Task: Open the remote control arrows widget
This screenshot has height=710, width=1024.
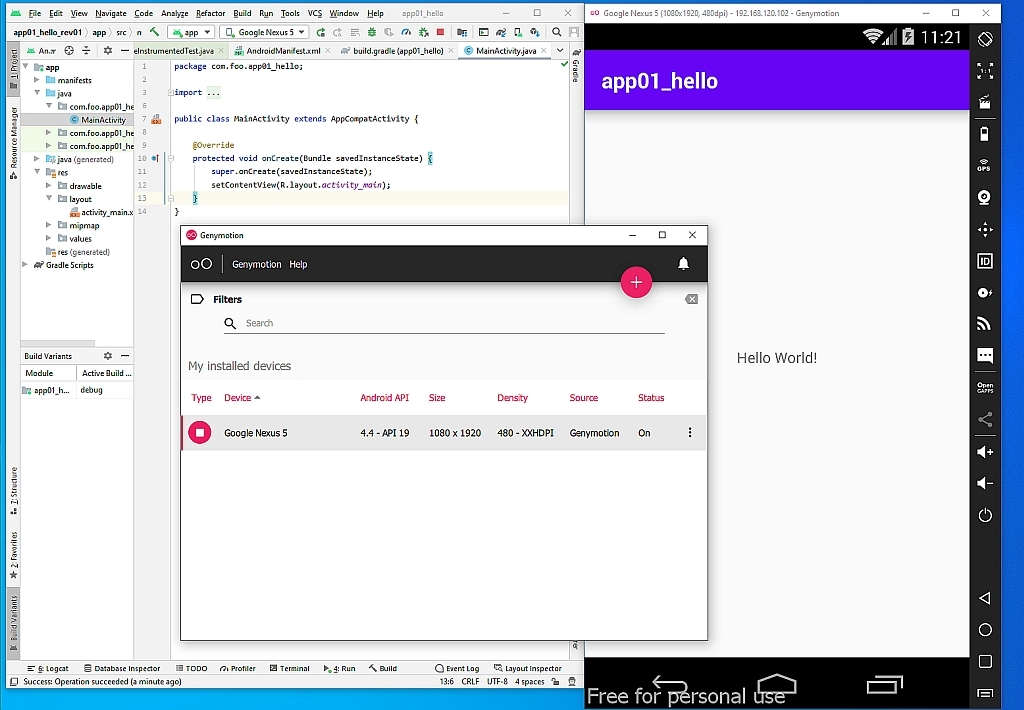Action: [985, 229]
